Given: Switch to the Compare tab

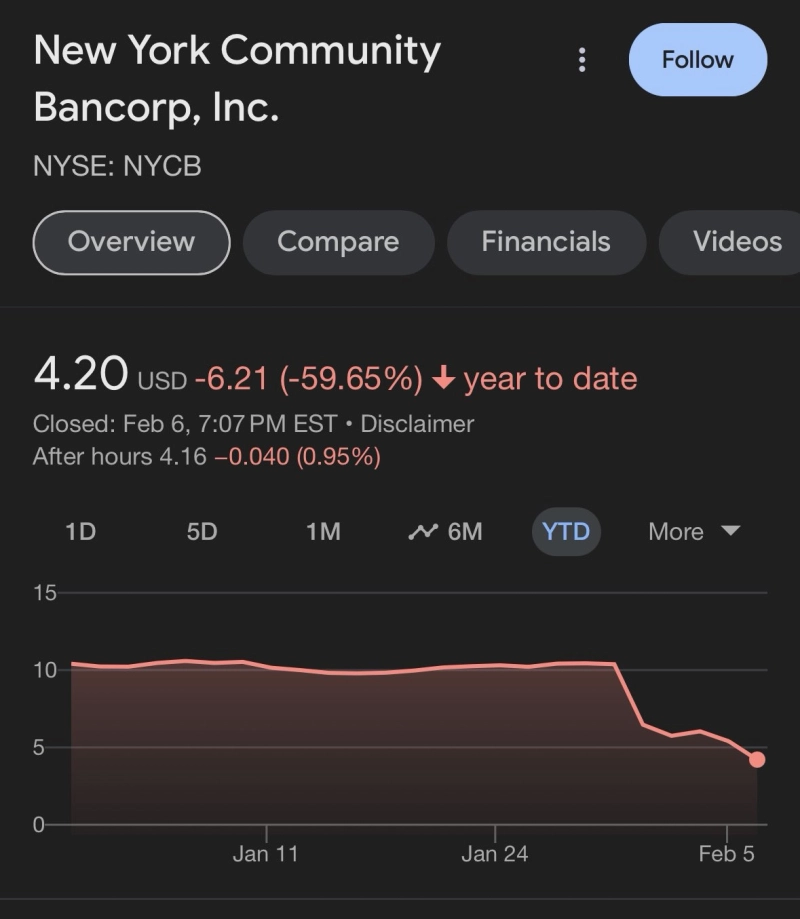Looking at the screenshot, I should pyautogui.click(x=338, y=242).
